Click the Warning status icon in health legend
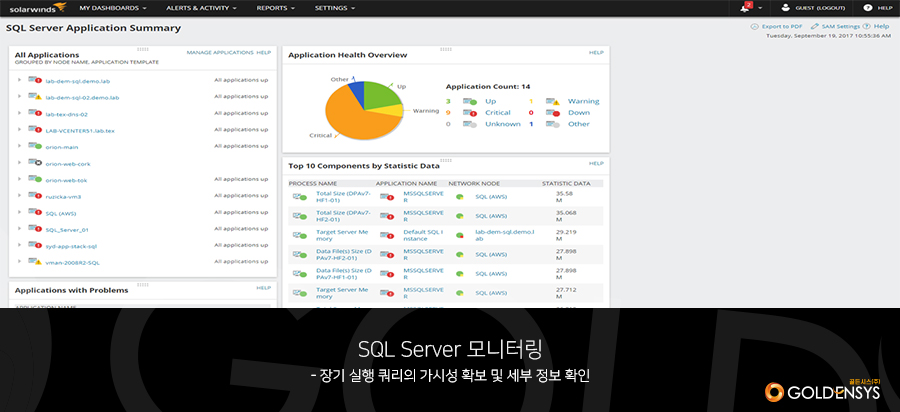The width and height of the screenshot is (900, 412). click(553, 102)
